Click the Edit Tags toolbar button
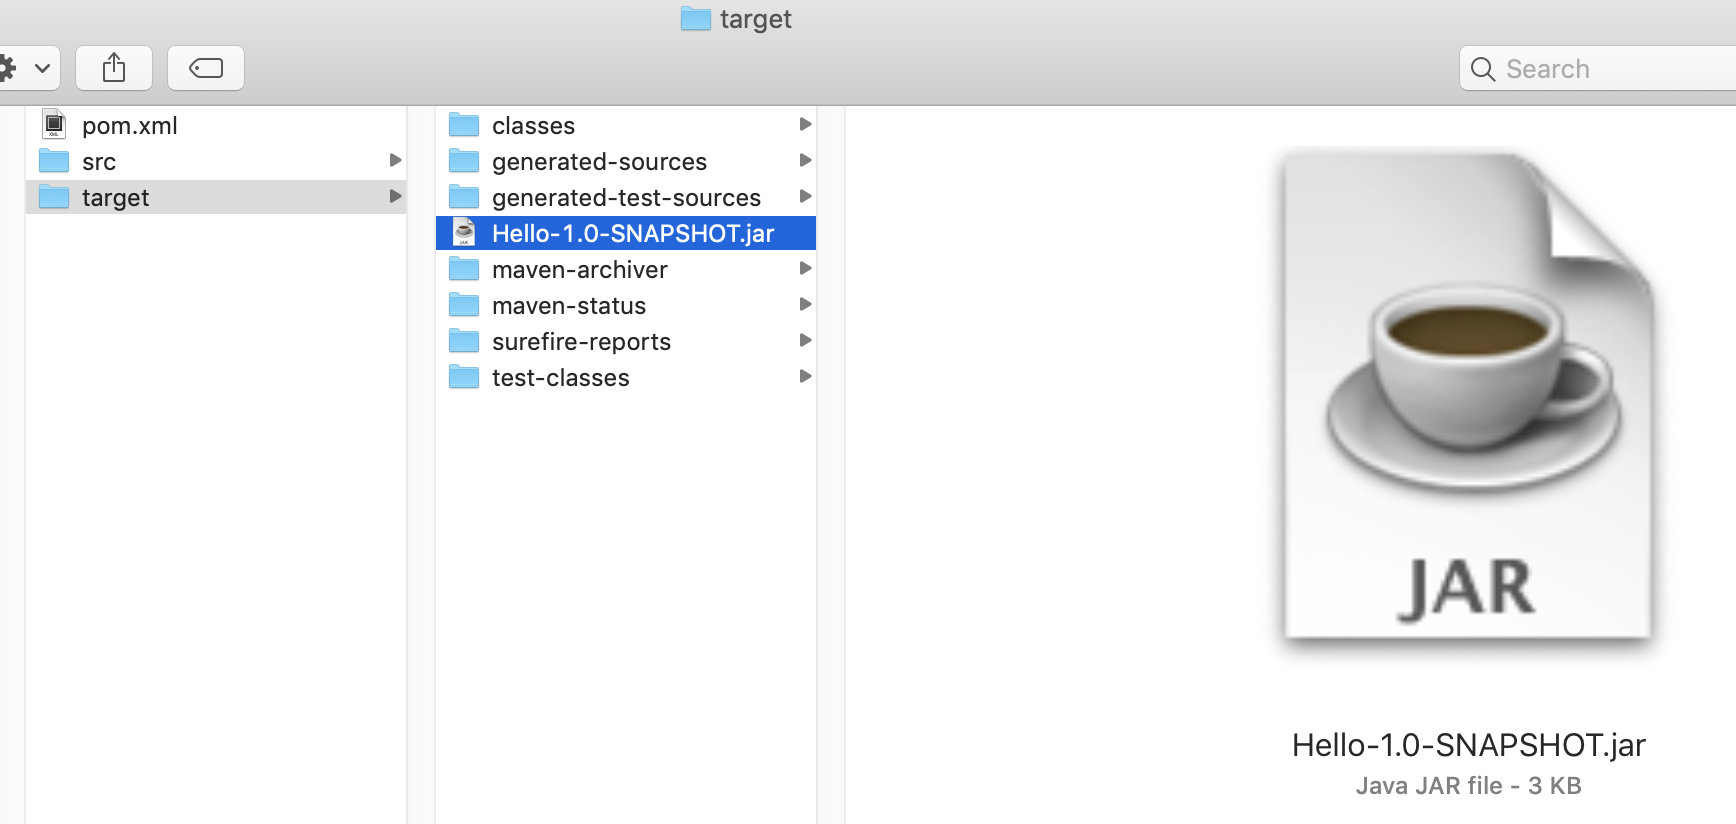The height and width of the screenshot is (824, 1736). (x=206, y=68)
